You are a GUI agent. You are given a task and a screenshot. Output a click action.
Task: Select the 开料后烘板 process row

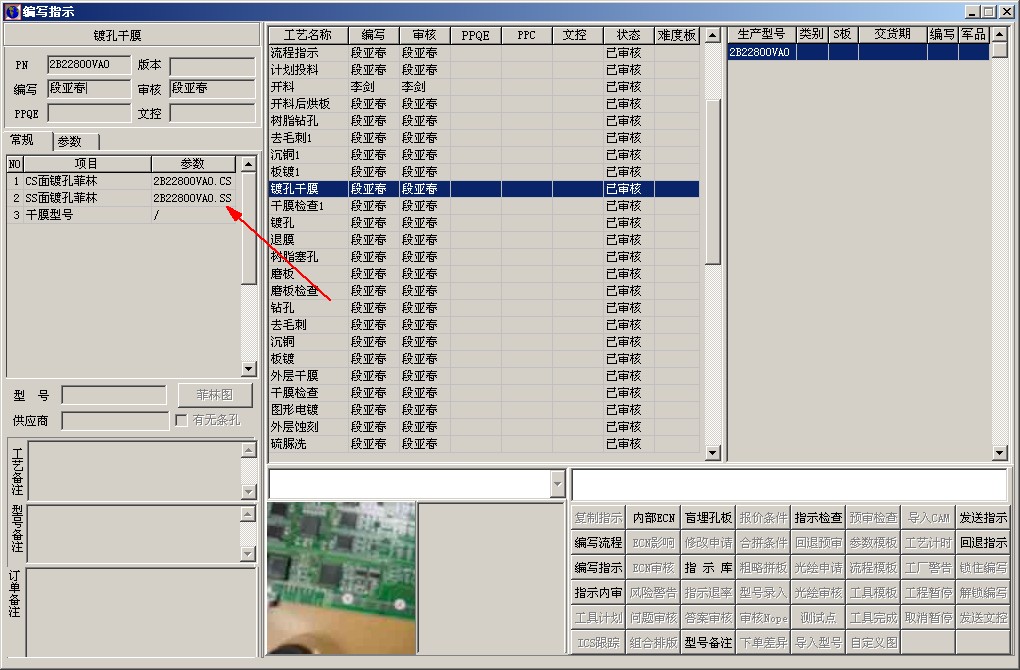484,103
